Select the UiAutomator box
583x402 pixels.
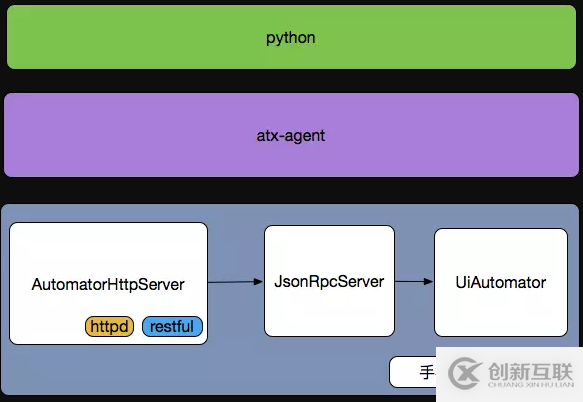[x=500, y=282]
